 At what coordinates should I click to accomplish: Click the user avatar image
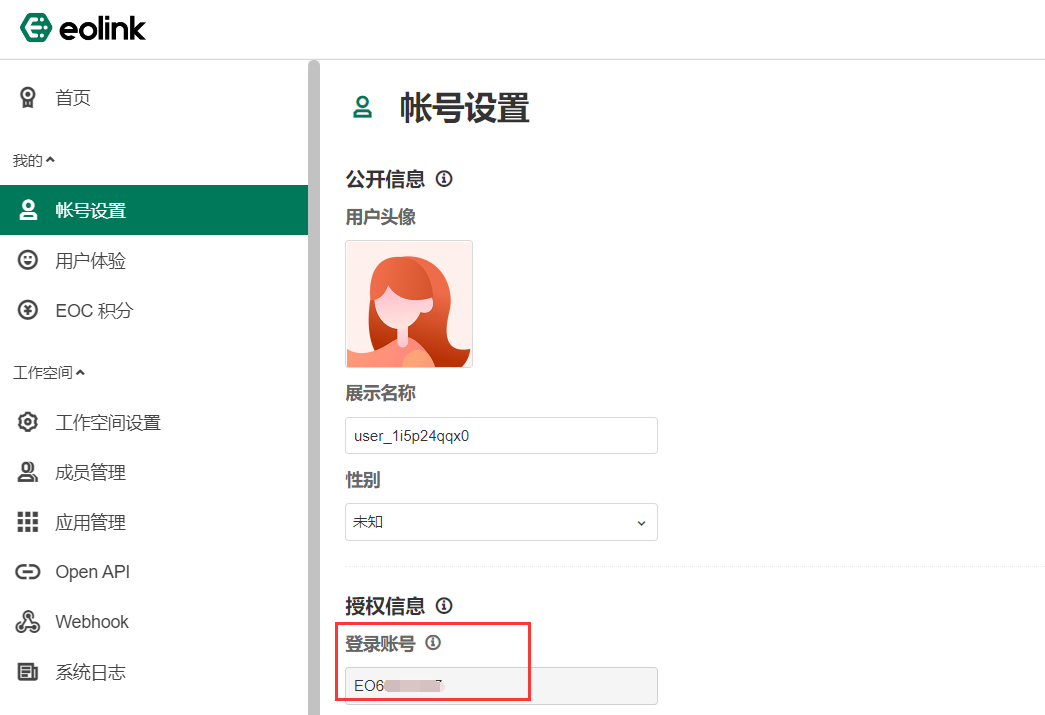point(408,303)
